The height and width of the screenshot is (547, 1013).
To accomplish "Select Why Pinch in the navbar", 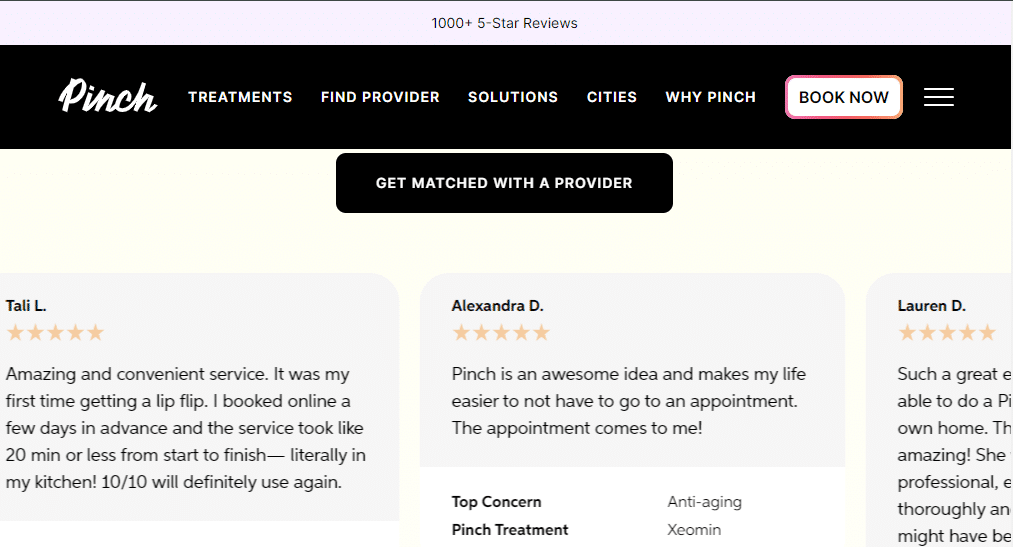I will 711,97.
